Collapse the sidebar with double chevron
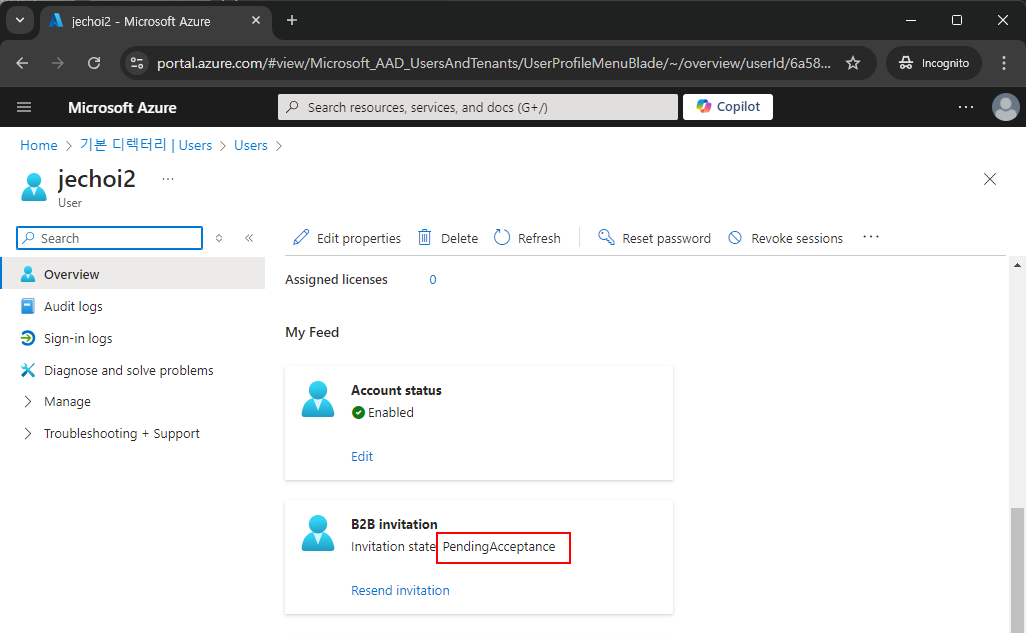The image size is (1026, 633). point(249,238)
